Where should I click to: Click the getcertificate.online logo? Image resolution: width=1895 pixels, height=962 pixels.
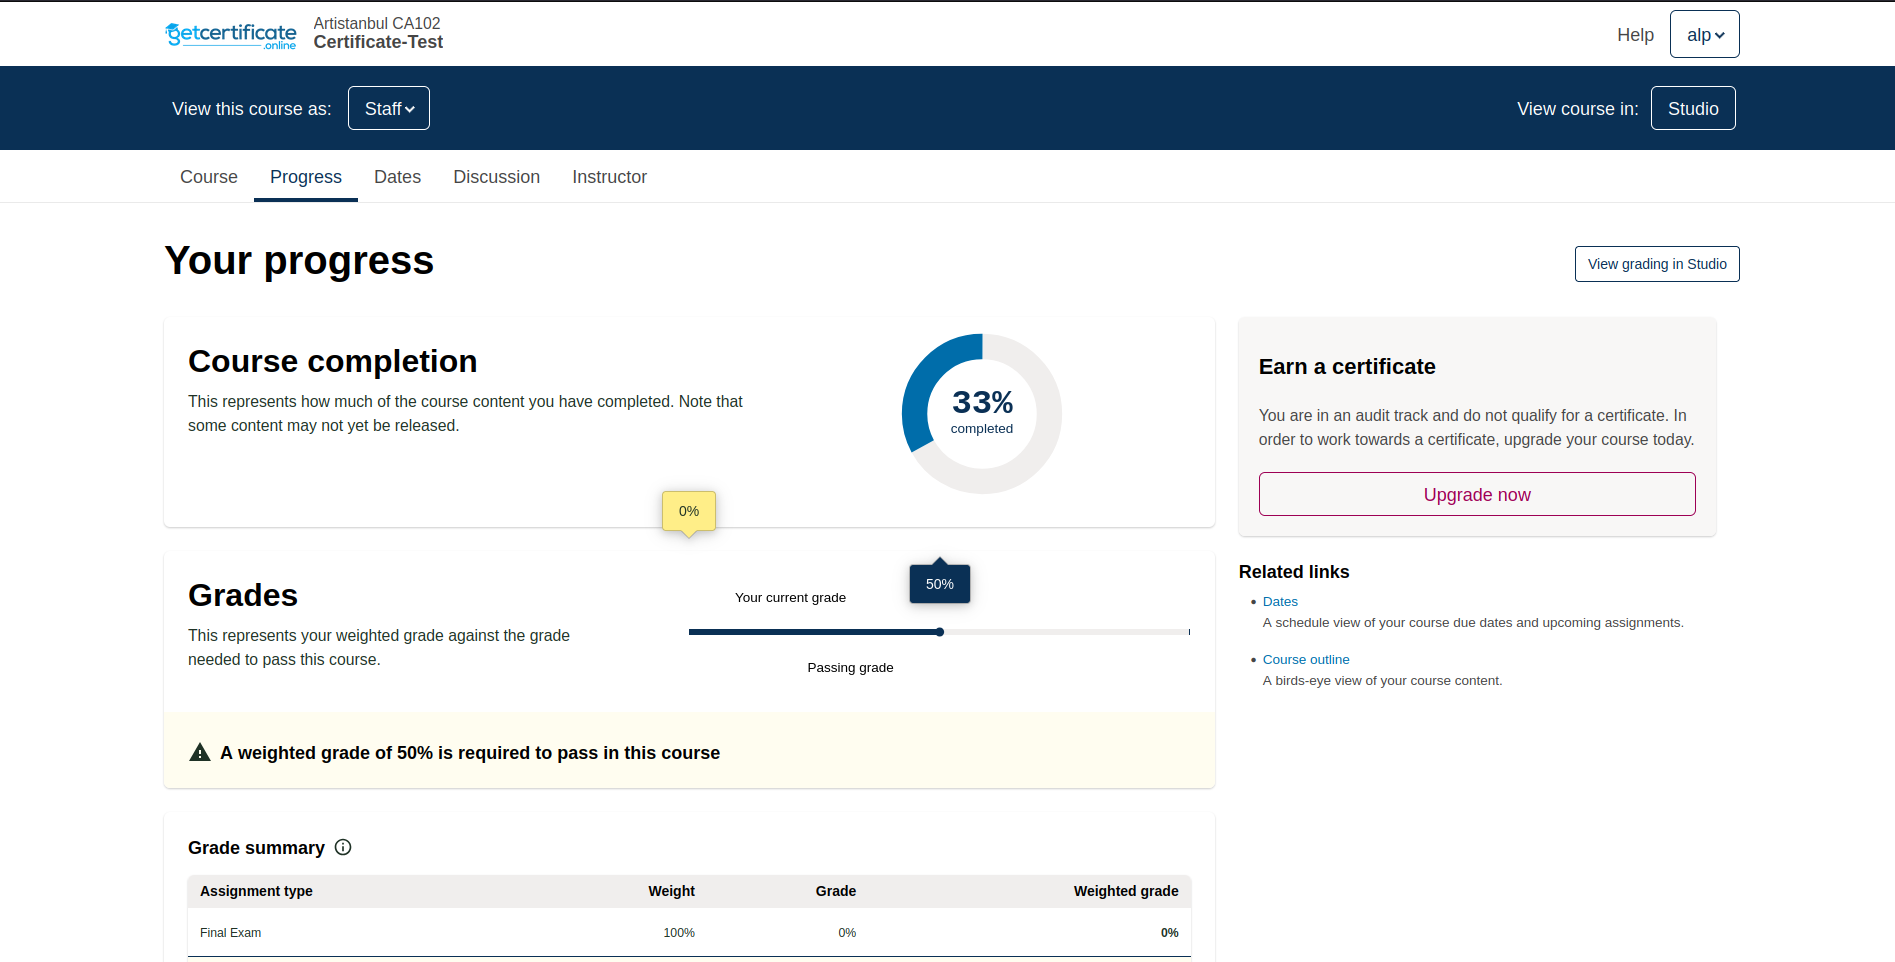pyautogui.click(x=230, y=34)
